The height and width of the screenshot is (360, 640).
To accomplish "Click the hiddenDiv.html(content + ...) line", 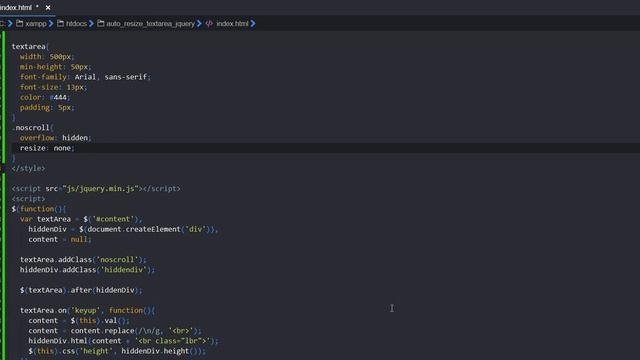I will [x=123, y=341].
